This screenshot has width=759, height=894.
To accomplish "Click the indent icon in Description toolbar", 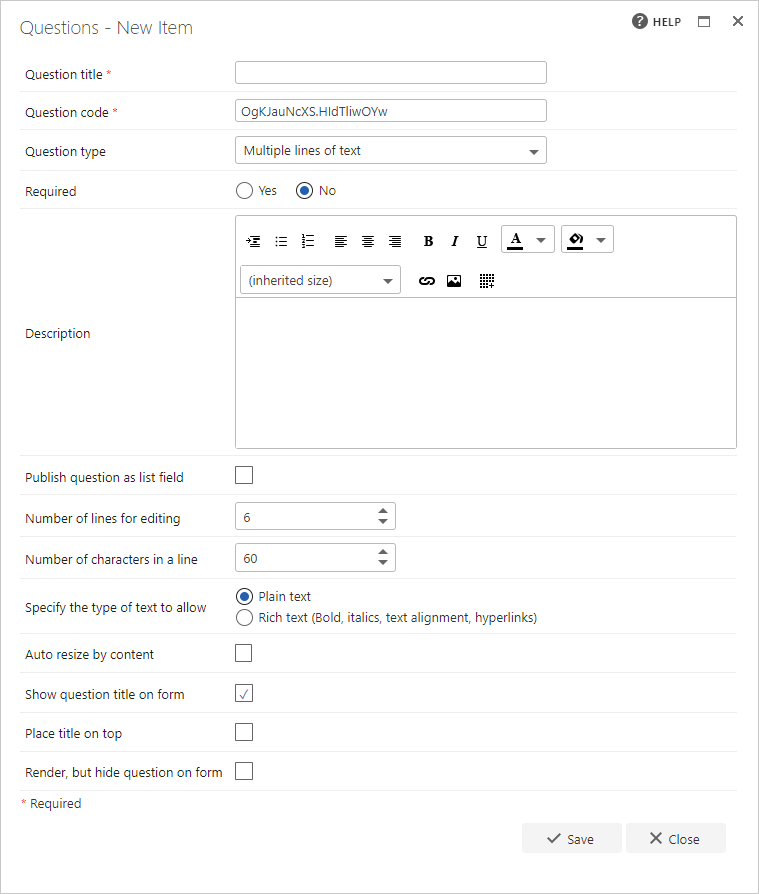I will pos(253,241).
